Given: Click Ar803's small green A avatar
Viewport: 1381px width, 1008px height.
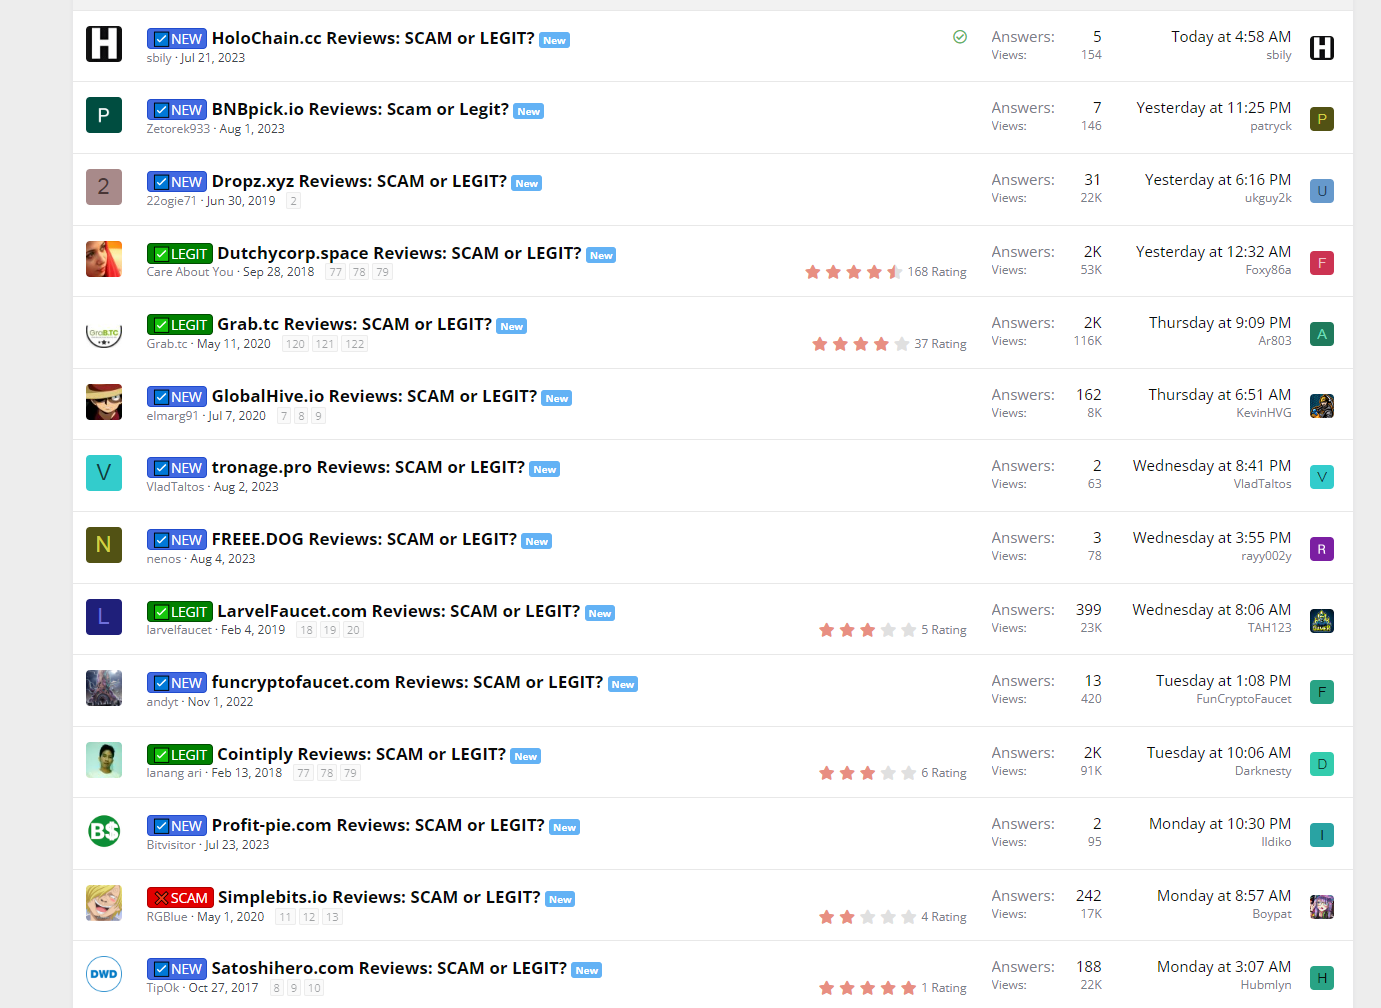Looking at the screenshot, I should pos(1322,334).
